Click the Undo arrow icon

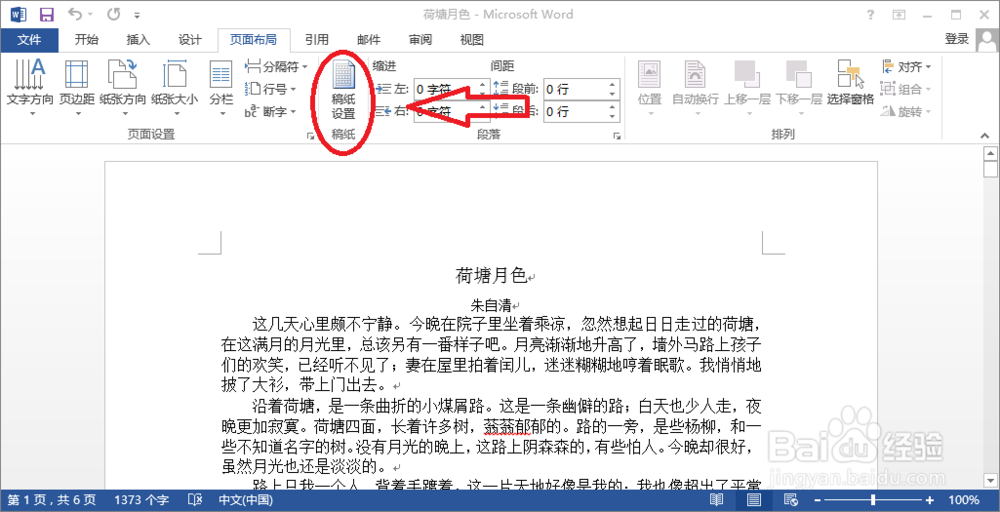(x=75, y=13)
